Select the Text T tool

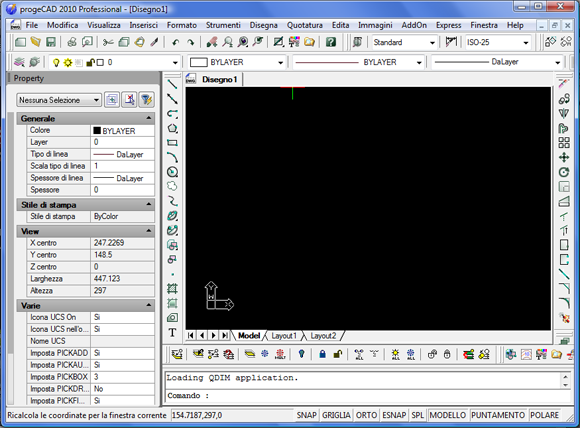pyautogui.click(x=172, y=333)
